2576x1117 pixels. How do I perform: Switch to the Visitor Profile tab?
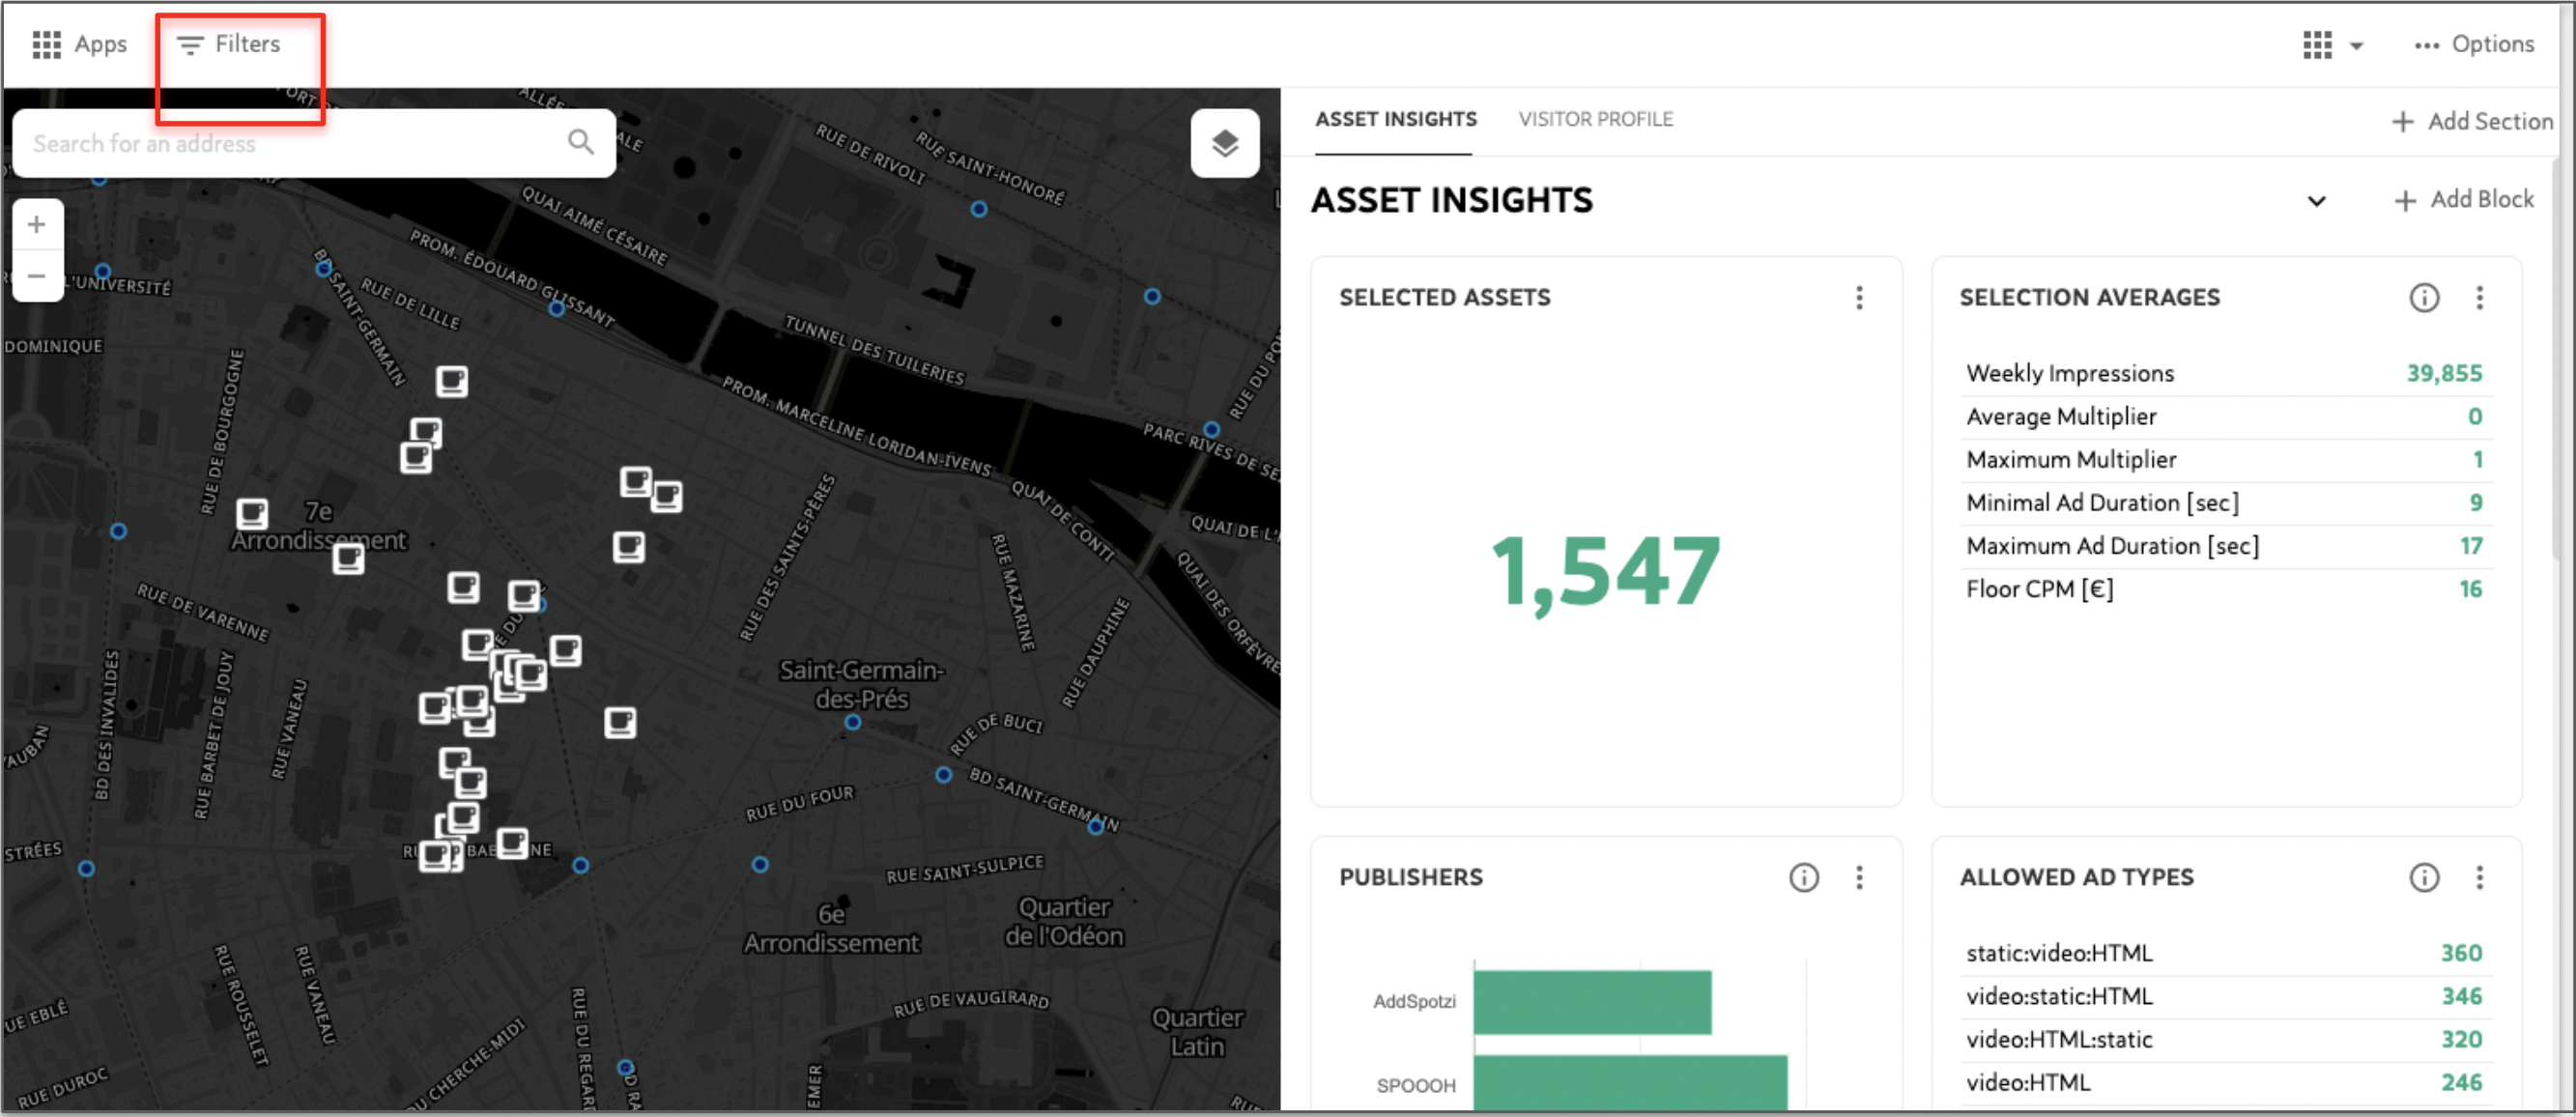click(1595, 119)
